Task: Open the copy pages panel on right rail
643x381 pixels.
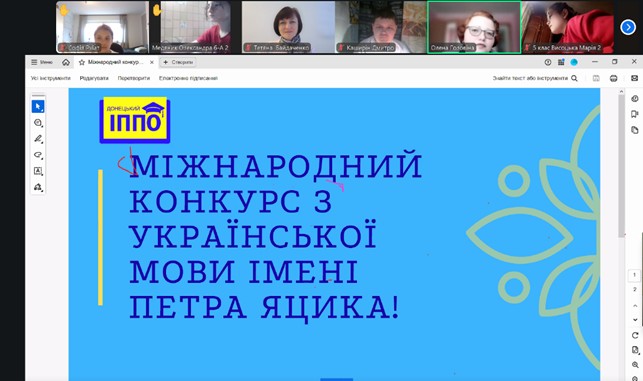Action: (635, 130)
